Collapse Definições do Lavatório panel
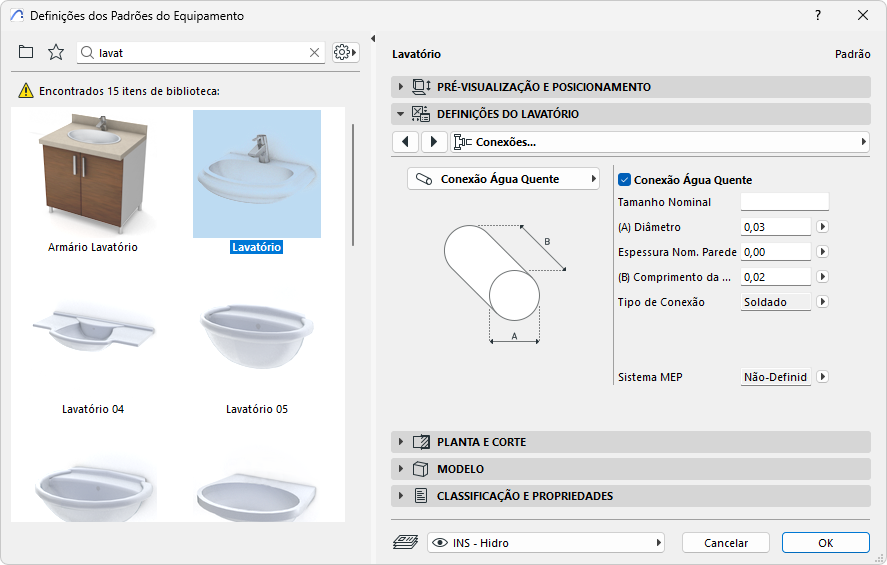 point(402,114)
